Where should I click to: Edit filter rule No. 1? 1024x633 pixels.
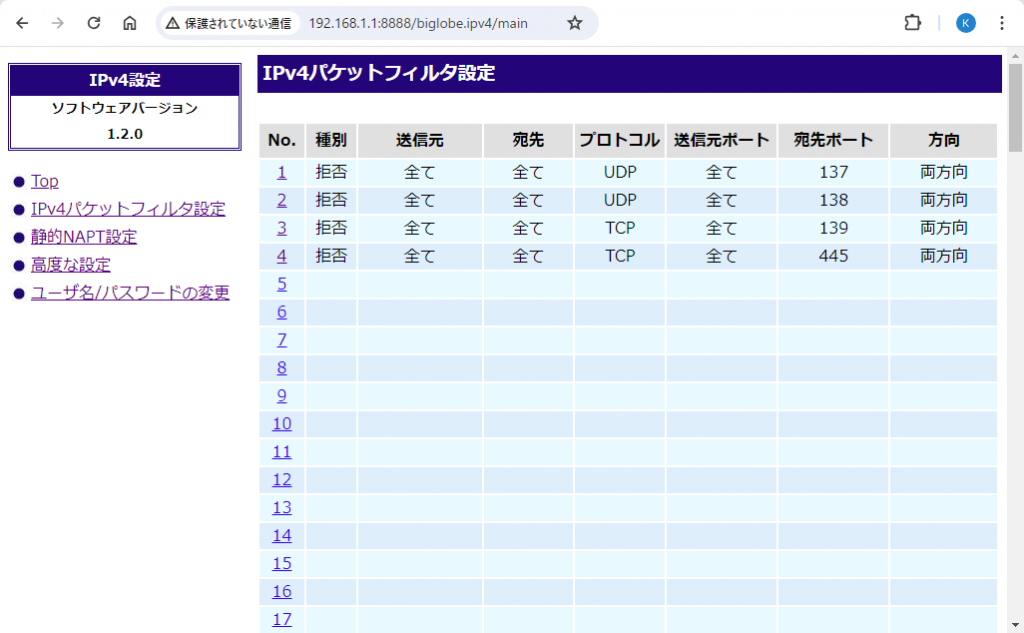tap(282, 172)
